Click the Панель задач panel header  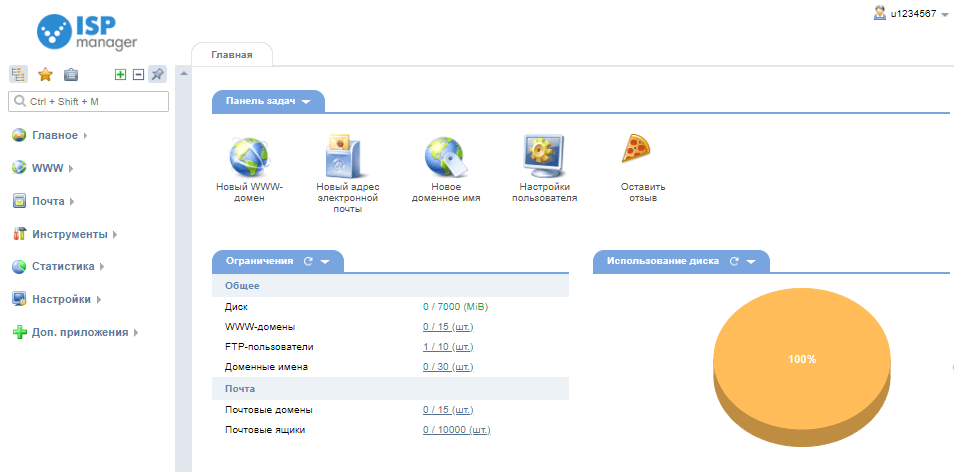(268, 102)
